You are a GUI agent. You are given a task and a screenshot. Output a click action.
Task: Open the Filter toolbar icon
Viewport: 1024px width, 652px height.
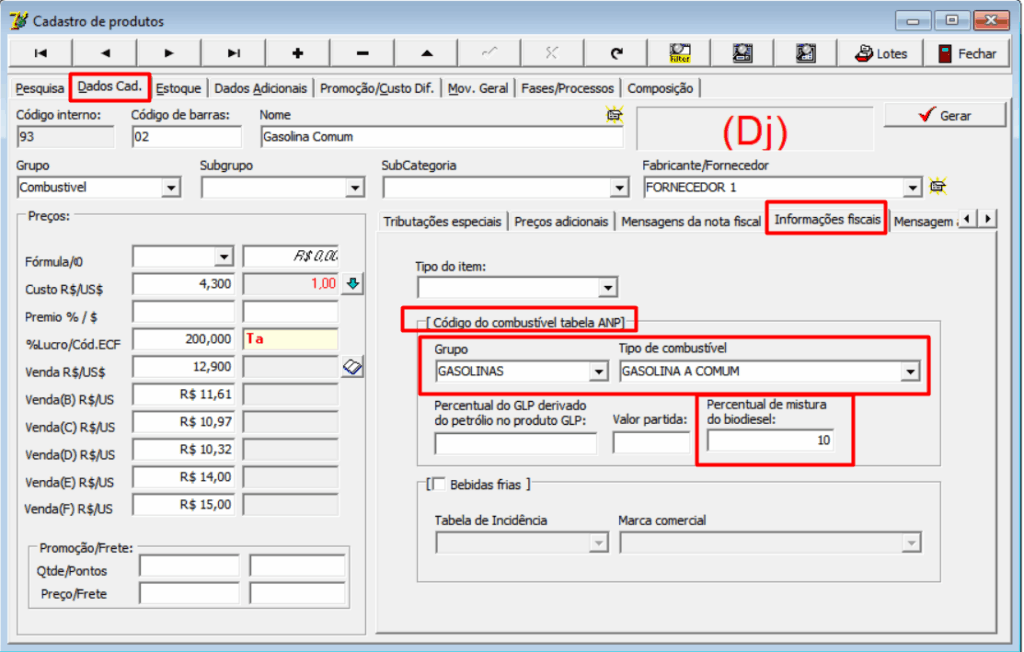coord(680,53)
